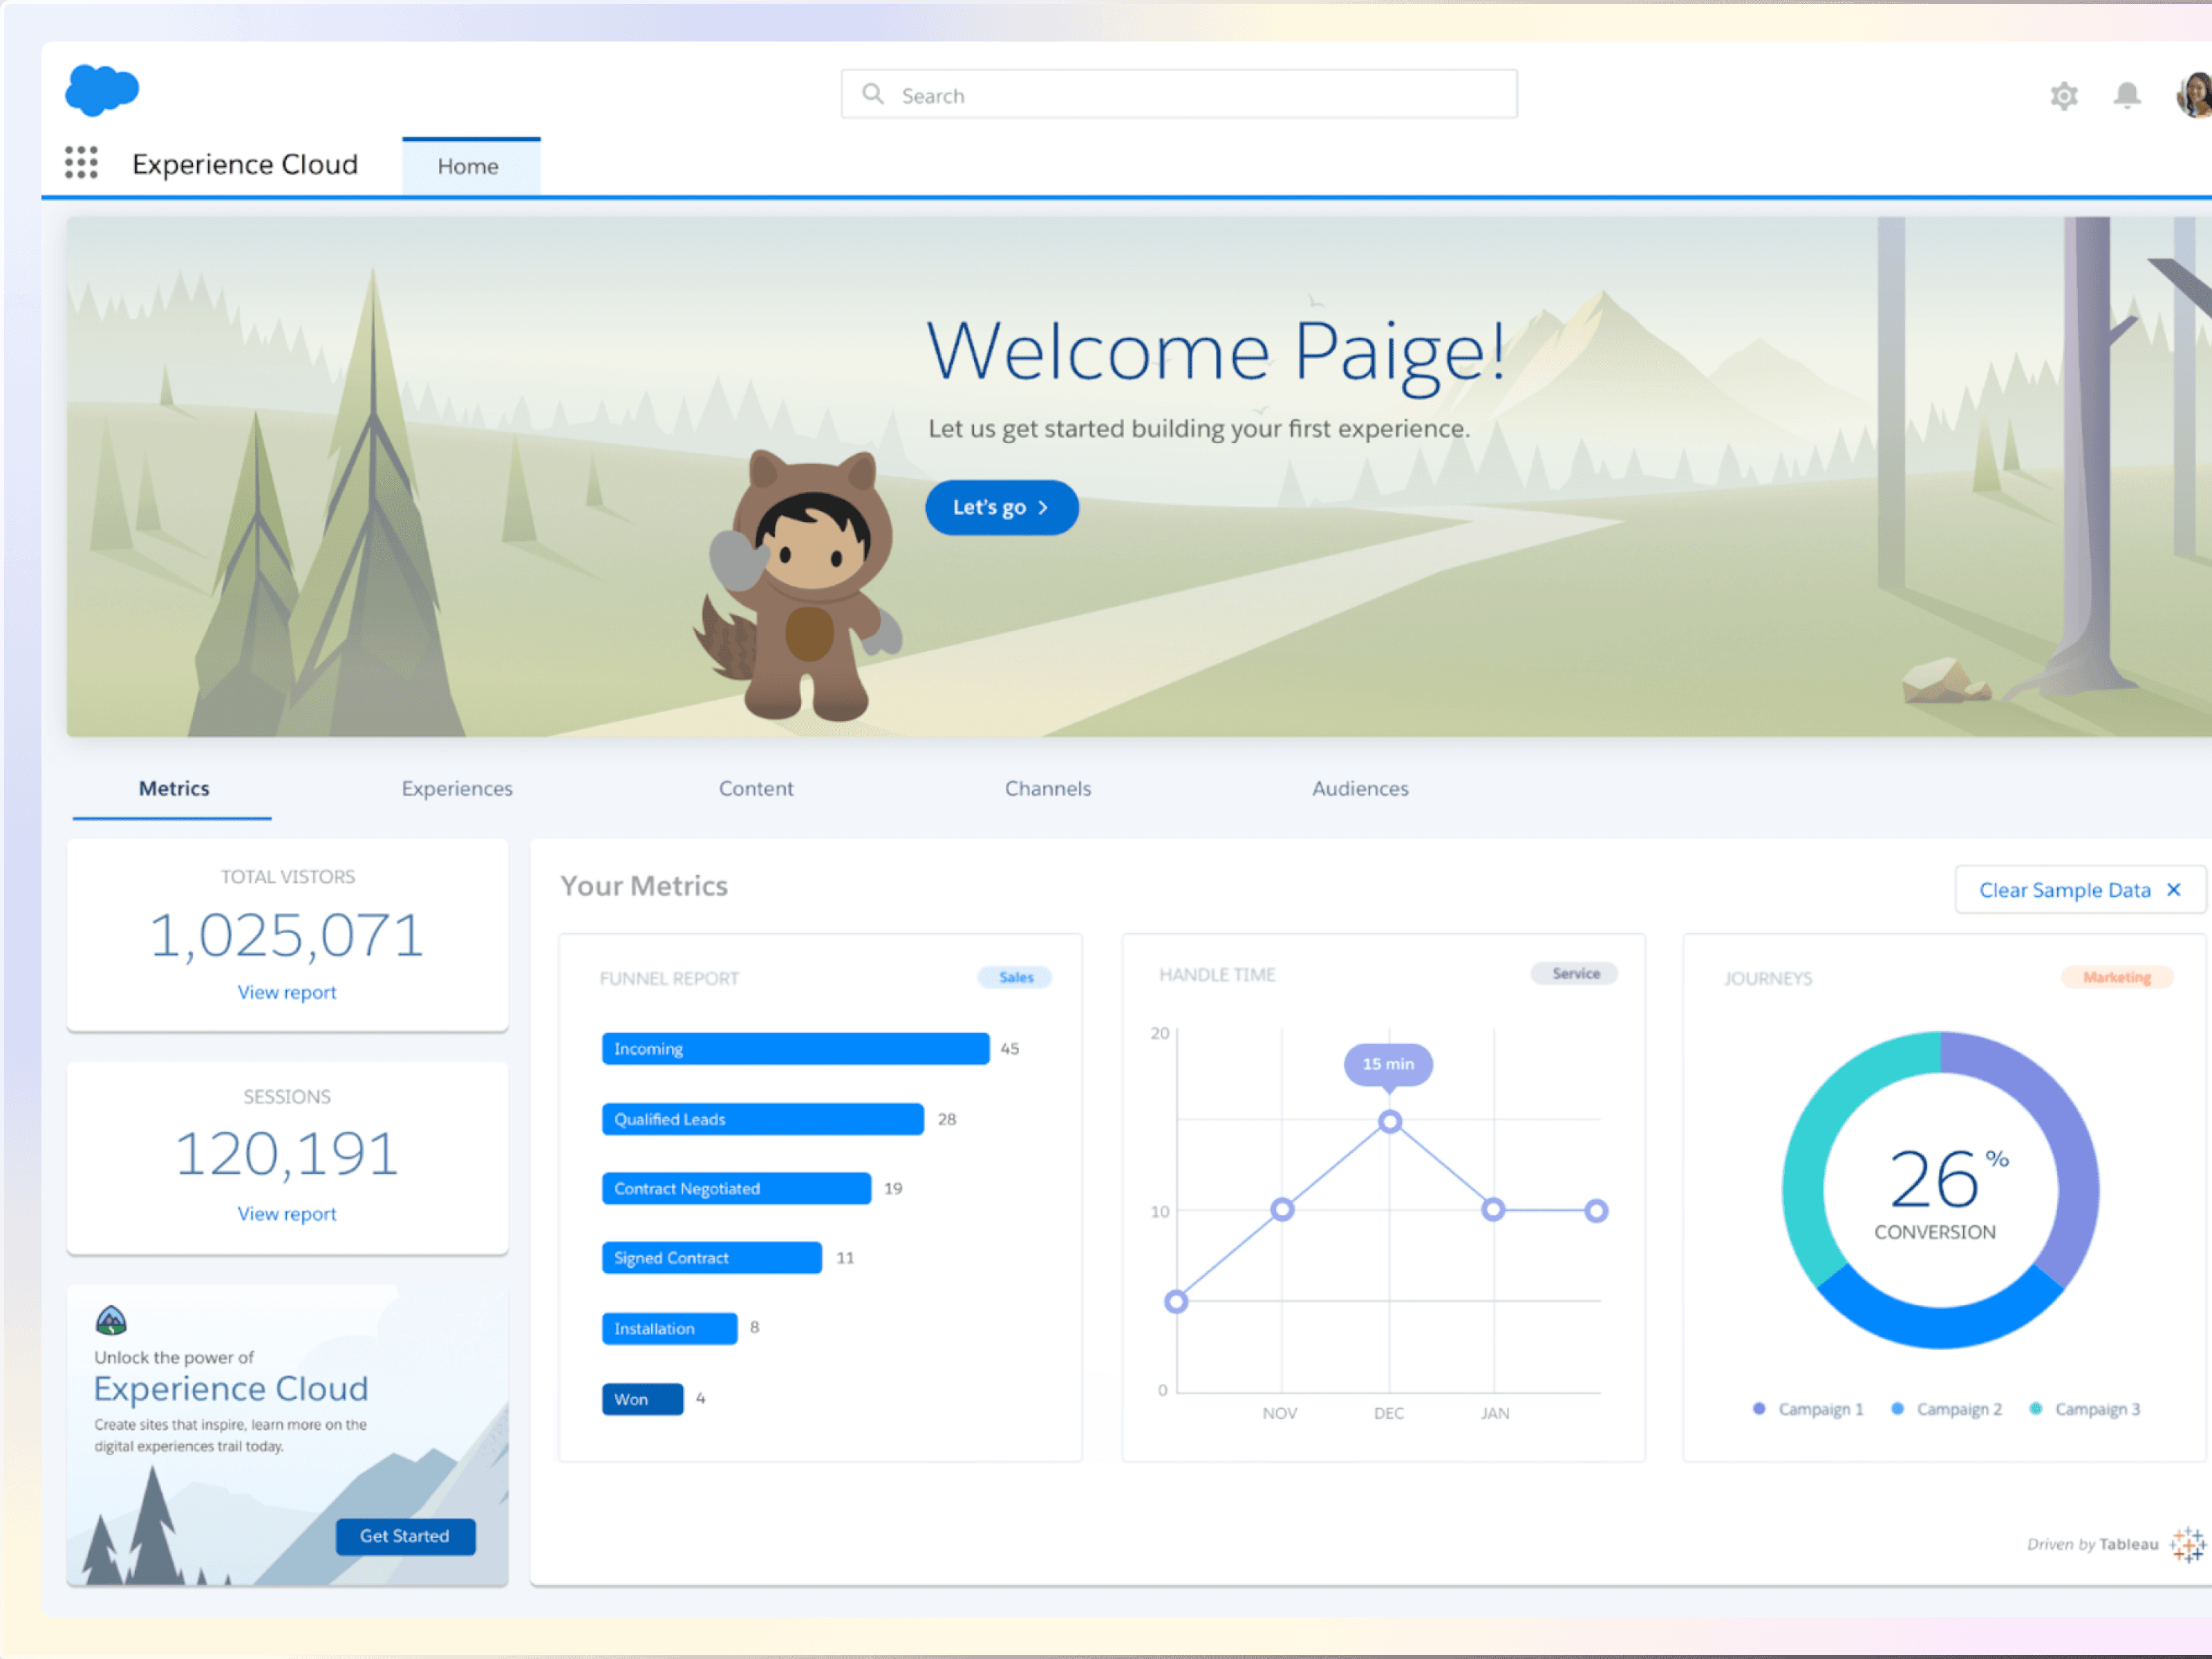2212x1659 pixels.
Task: Open View report under Total Visitors
Action: tap(287, 992)
